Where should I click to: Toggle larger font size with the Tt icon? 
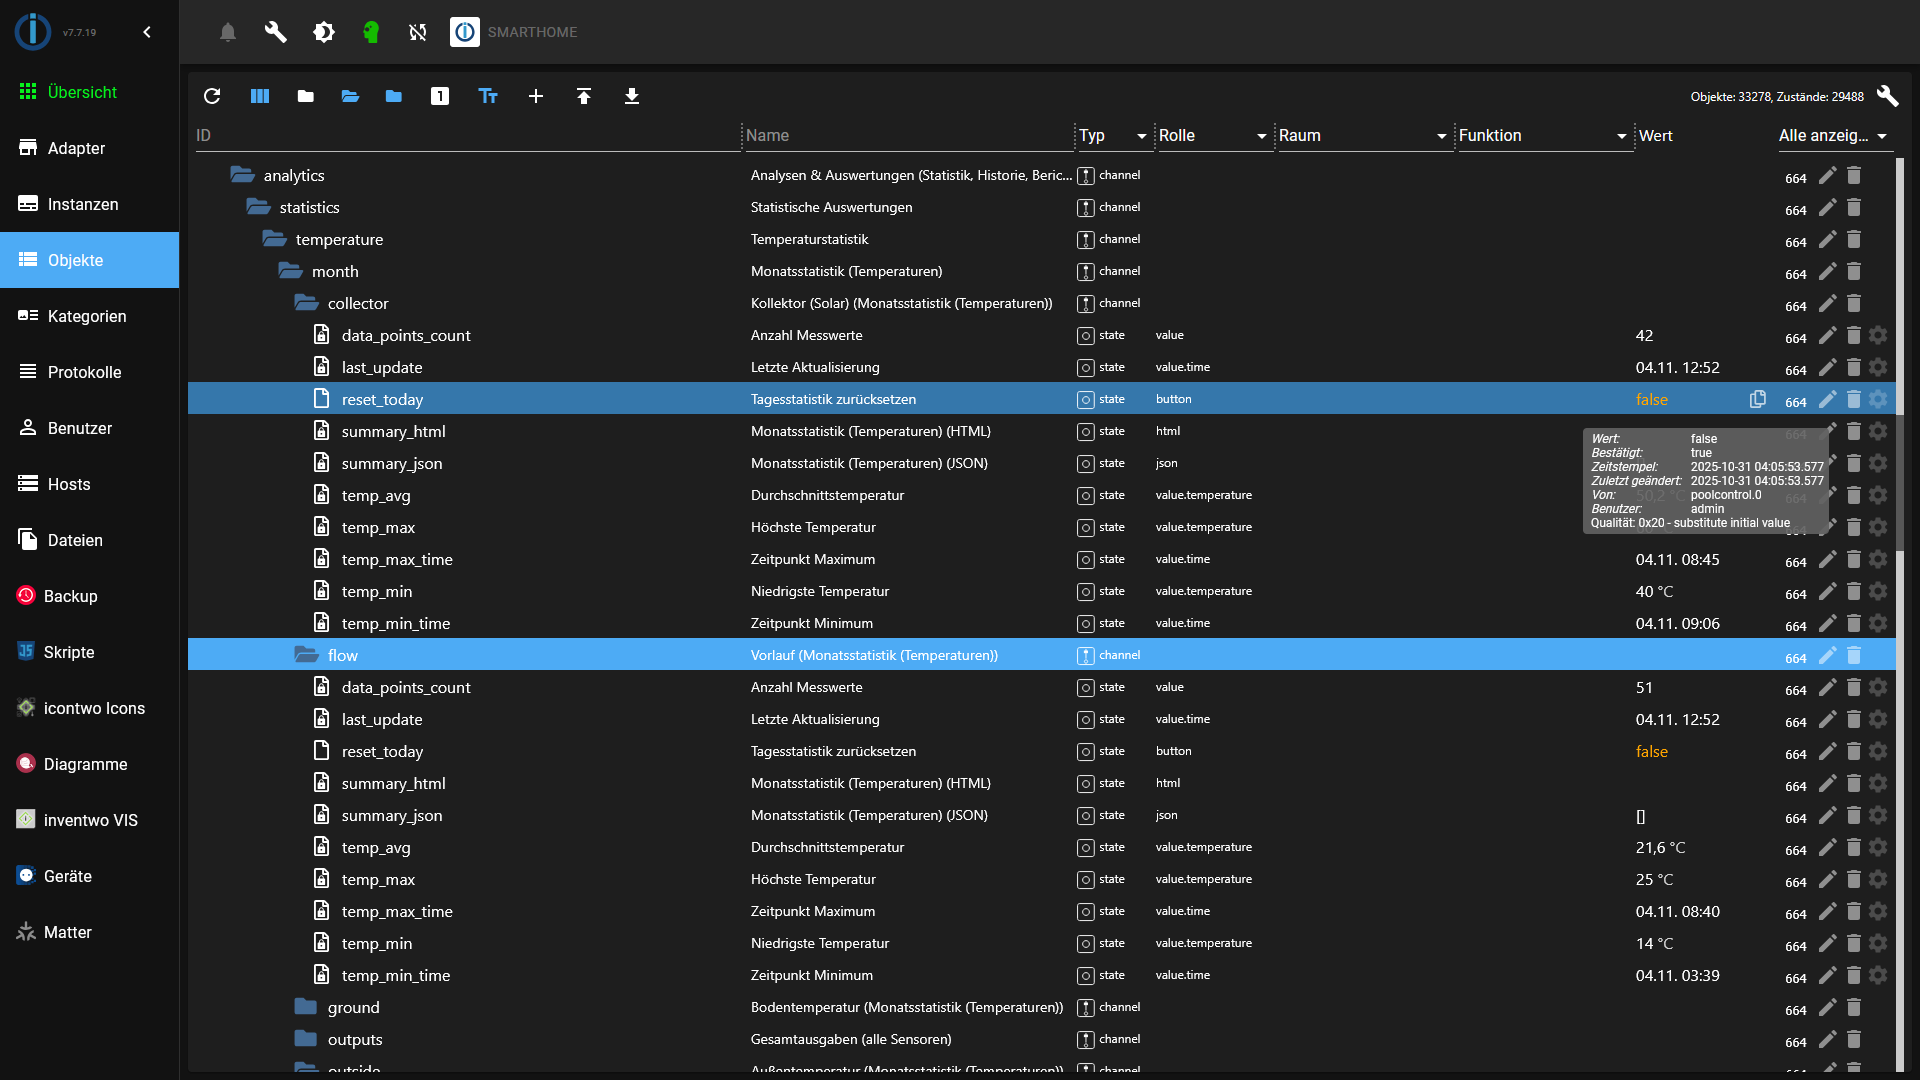488,96
